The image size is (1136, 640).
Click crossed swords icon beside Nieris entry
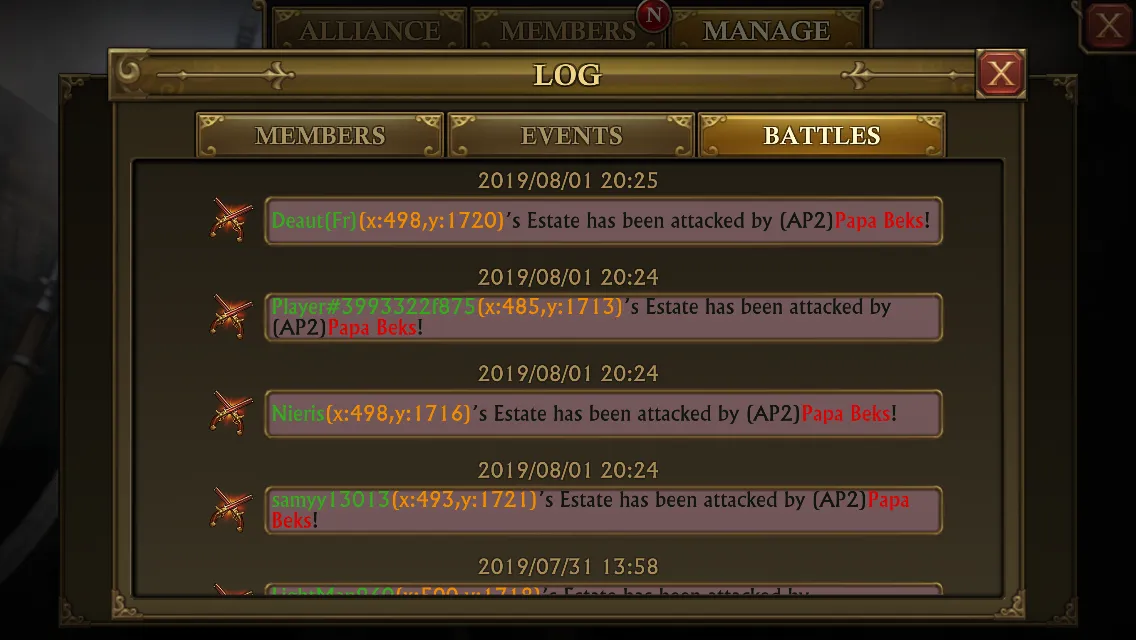tap(232, 413)
